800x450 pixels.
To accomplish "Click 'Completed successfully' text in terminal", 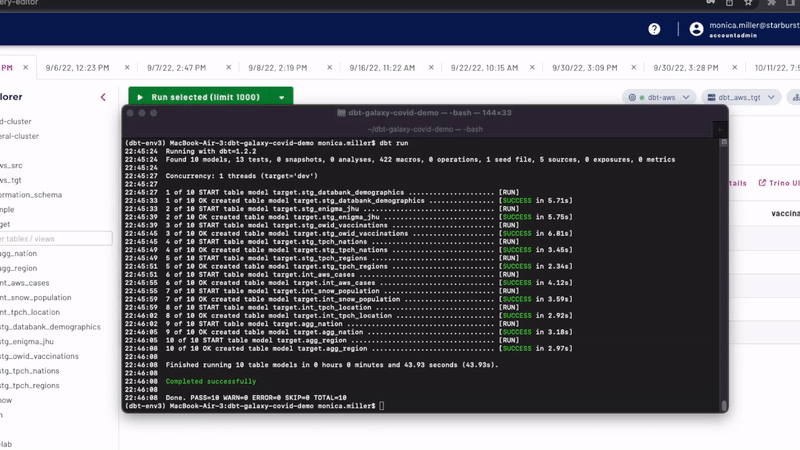I will [x=211, y=382].
